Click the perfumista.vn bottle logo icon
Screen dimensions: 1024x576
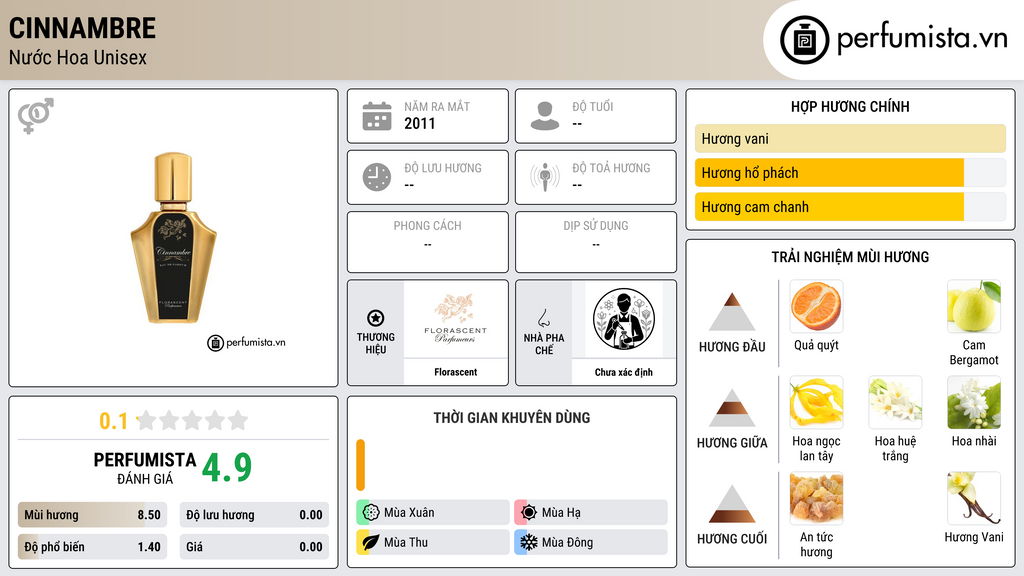click(804, 40)
